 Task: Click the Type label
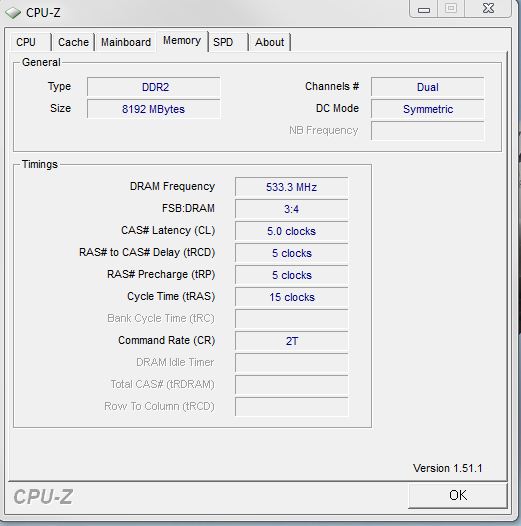pos(59,87)
